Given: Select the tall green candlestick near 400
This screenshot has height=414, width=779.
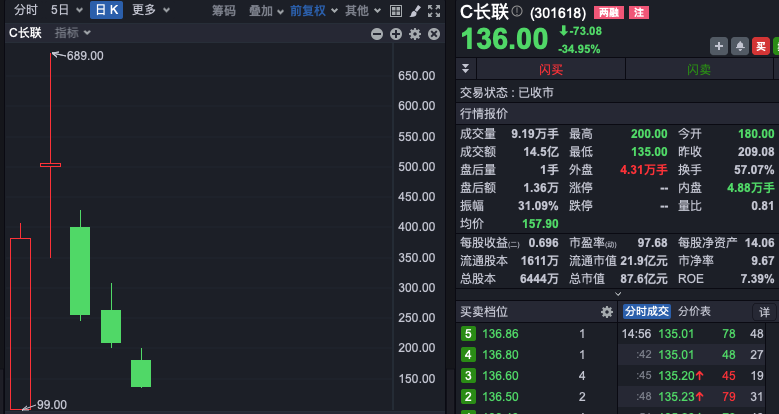Looking at the screenshot, I should 80,271.
